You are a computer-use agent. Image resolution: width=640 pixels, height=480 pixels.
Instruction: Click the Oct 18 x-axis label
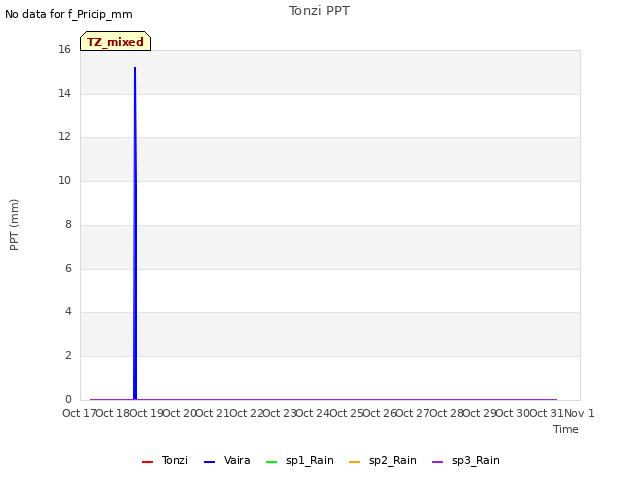click(x=113, y=413)
